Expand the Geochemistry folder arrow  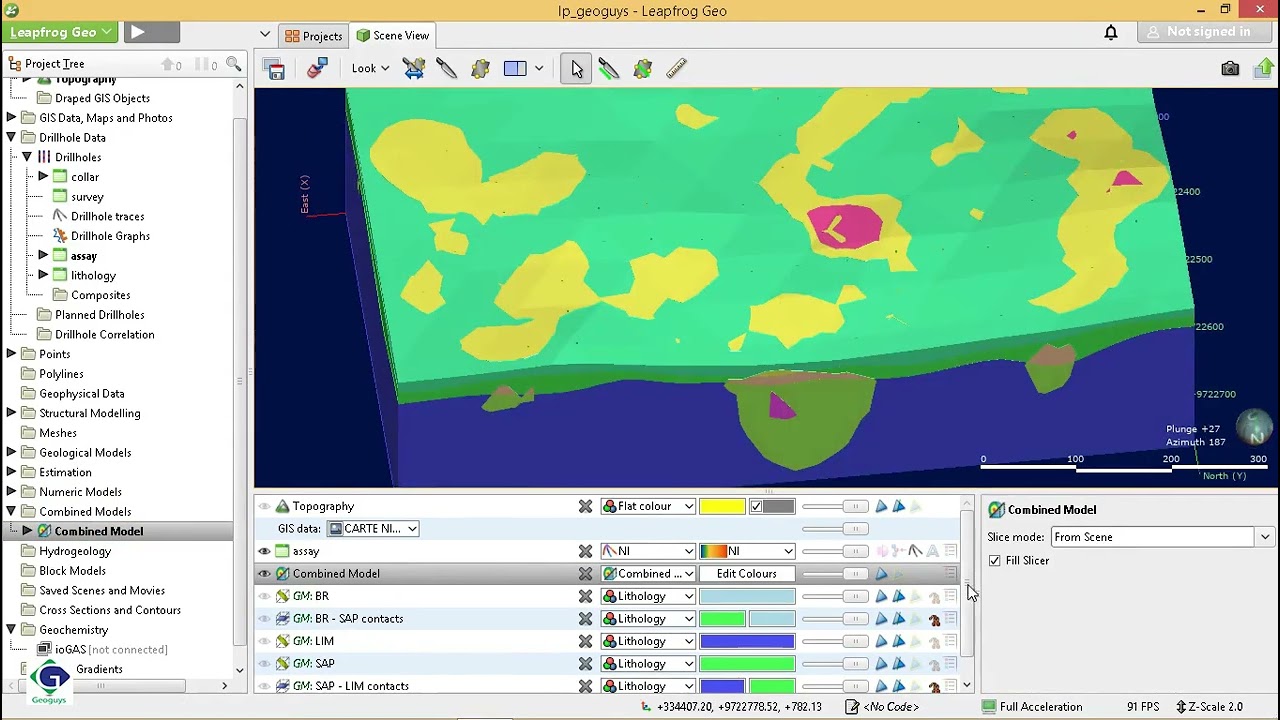click(x=11, y=630)
